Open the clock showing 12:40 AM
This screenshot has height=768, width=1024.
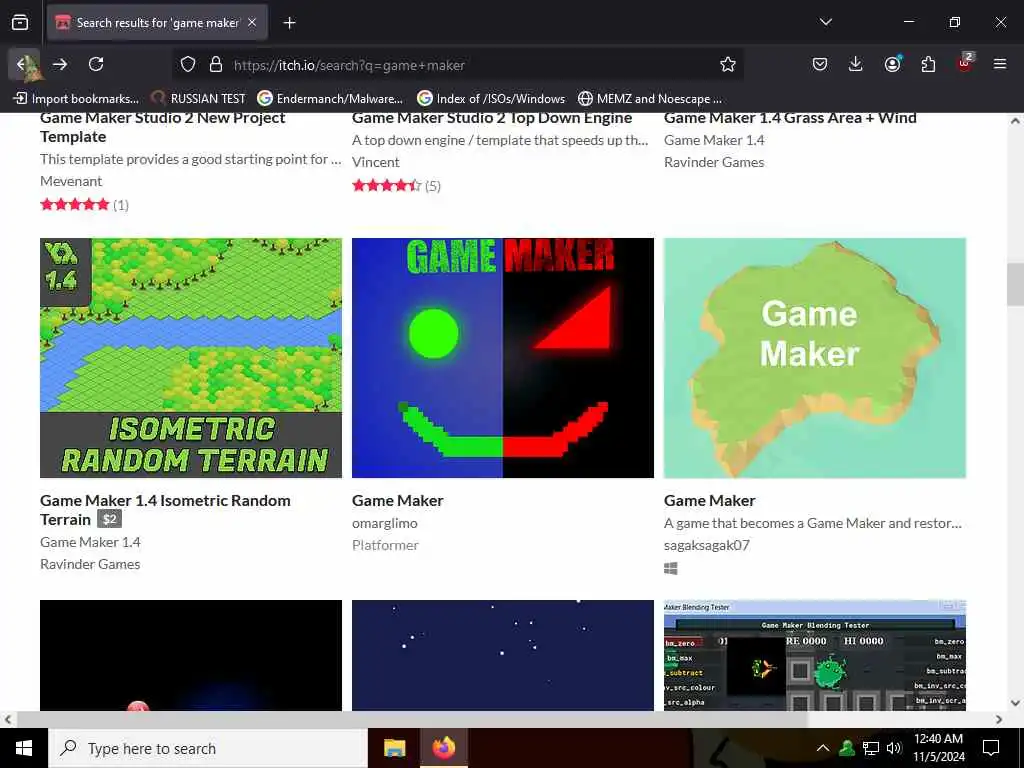[x=938, y=748]
